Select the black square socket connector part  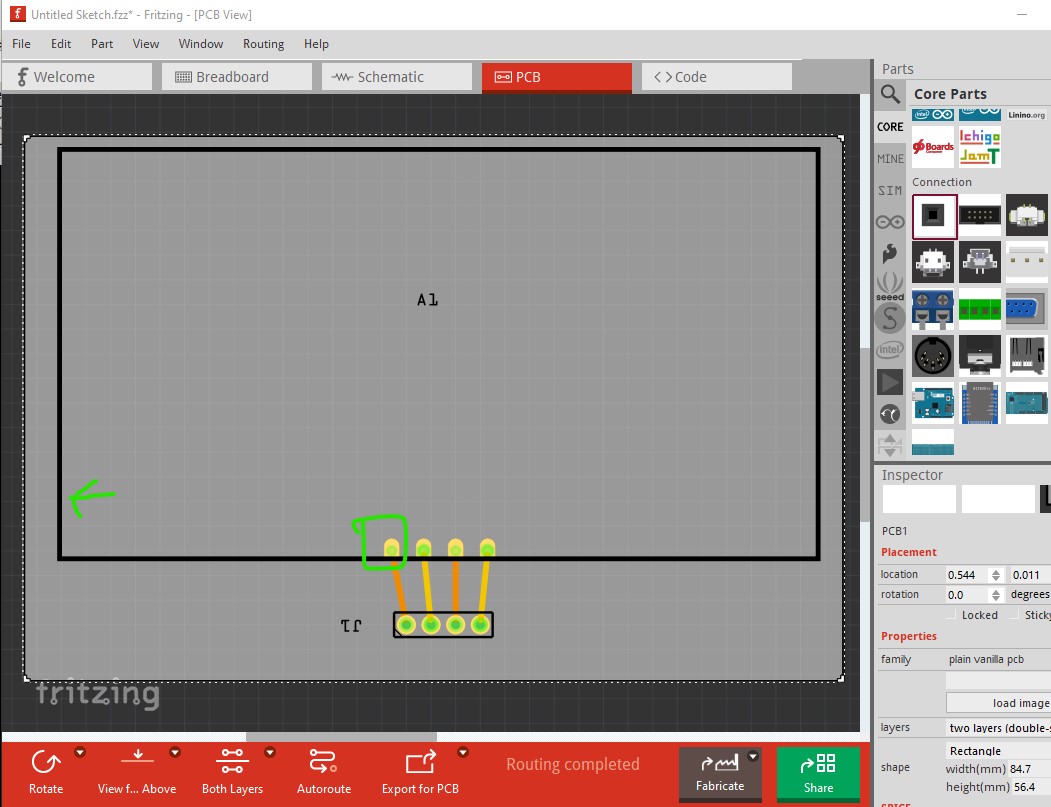click(x=934, y=216)
